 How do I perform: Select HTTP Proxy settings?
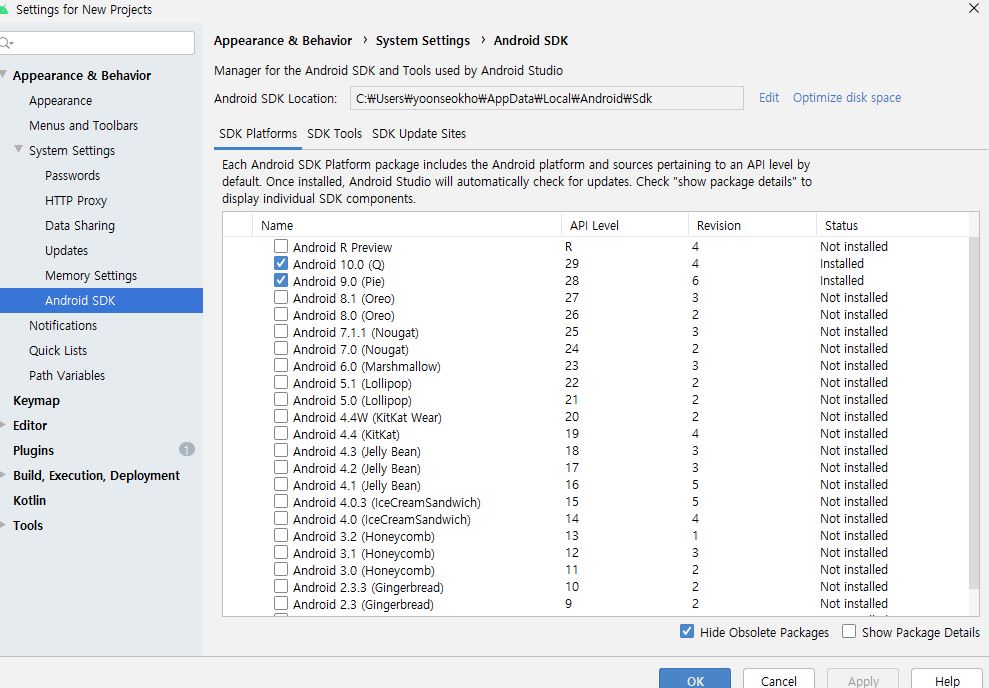click(x=76, y=201)
